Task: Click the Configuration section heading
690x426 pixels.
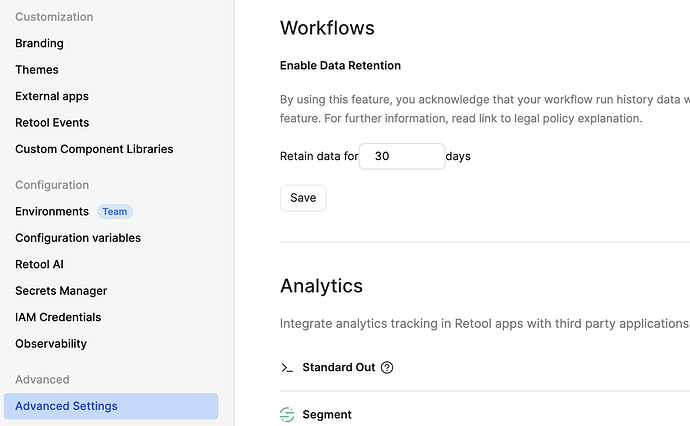Action: click(52, 185)
